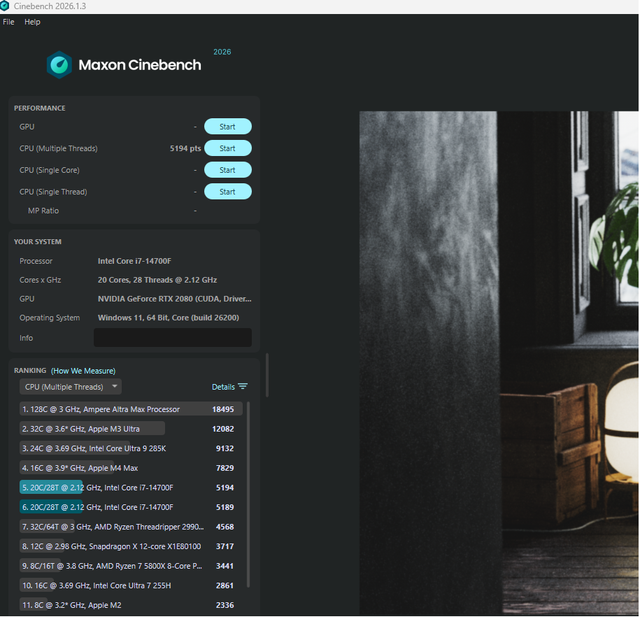Start the CPU Single Core test
This screenshot has width=640, height=617.
tap(228, 170)
